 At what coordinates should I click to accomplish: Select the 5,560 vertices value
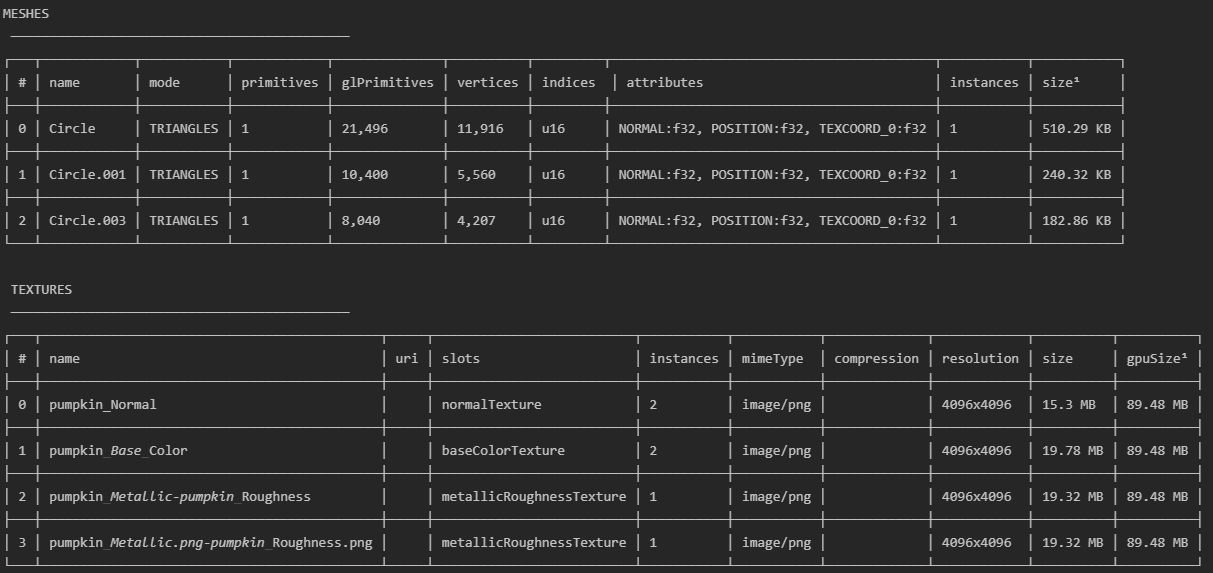coord(476,175)
